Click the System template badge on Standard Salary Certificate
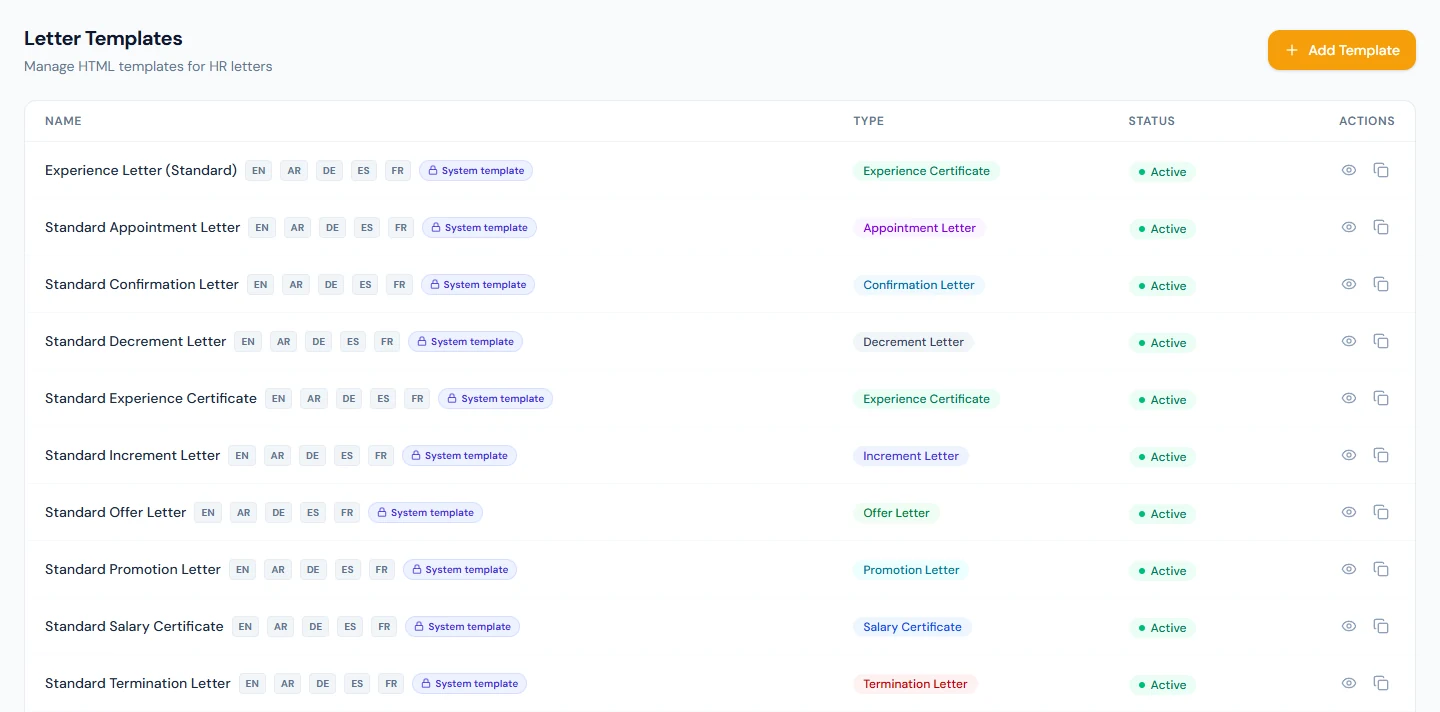 pyautogui.click(x=463, y=627)
